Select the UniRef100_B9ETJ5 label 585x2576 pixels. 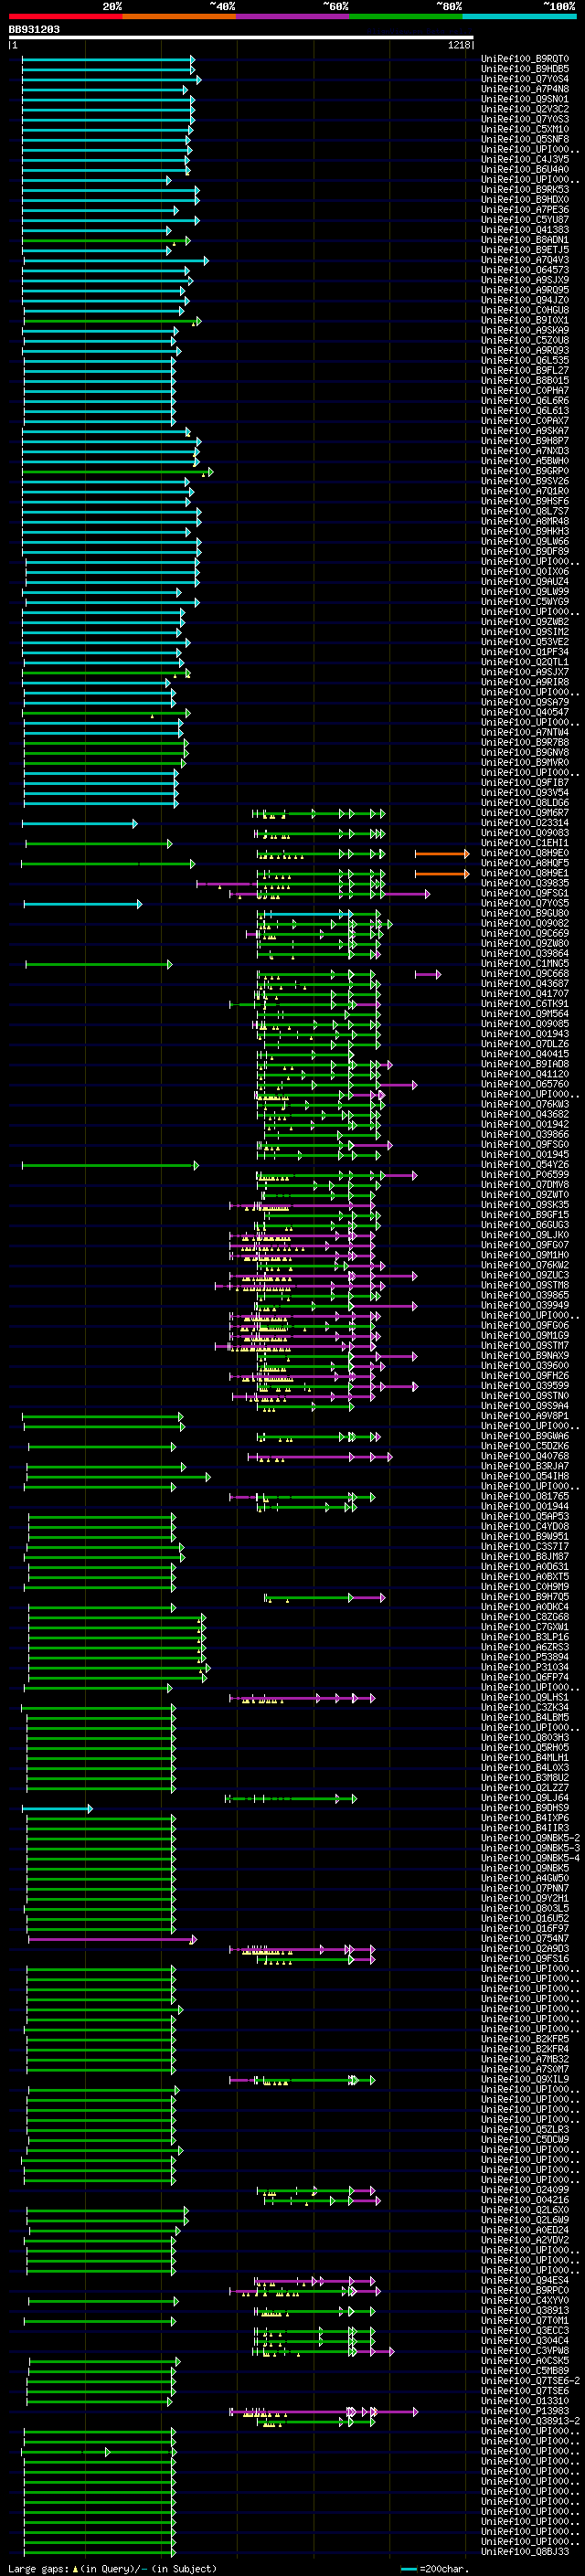coord(525,250)
